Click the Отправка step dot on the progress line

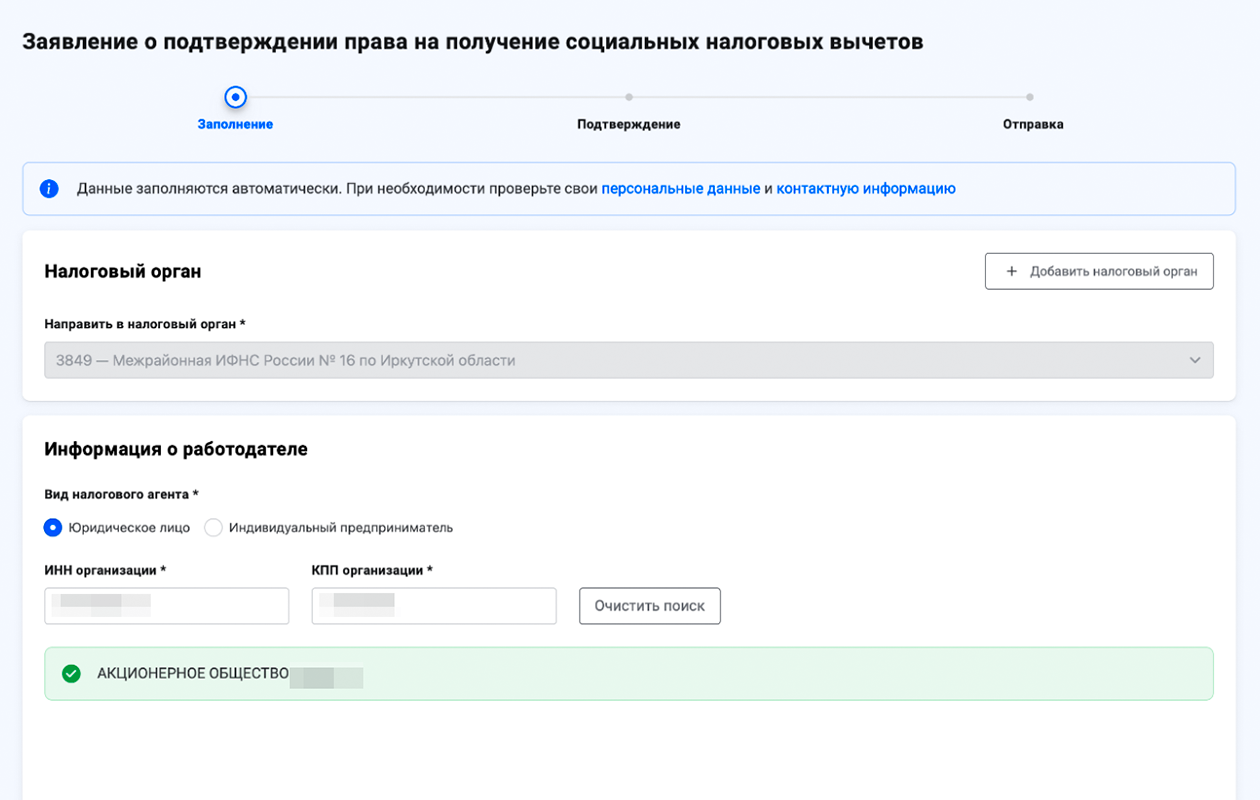1030,97
